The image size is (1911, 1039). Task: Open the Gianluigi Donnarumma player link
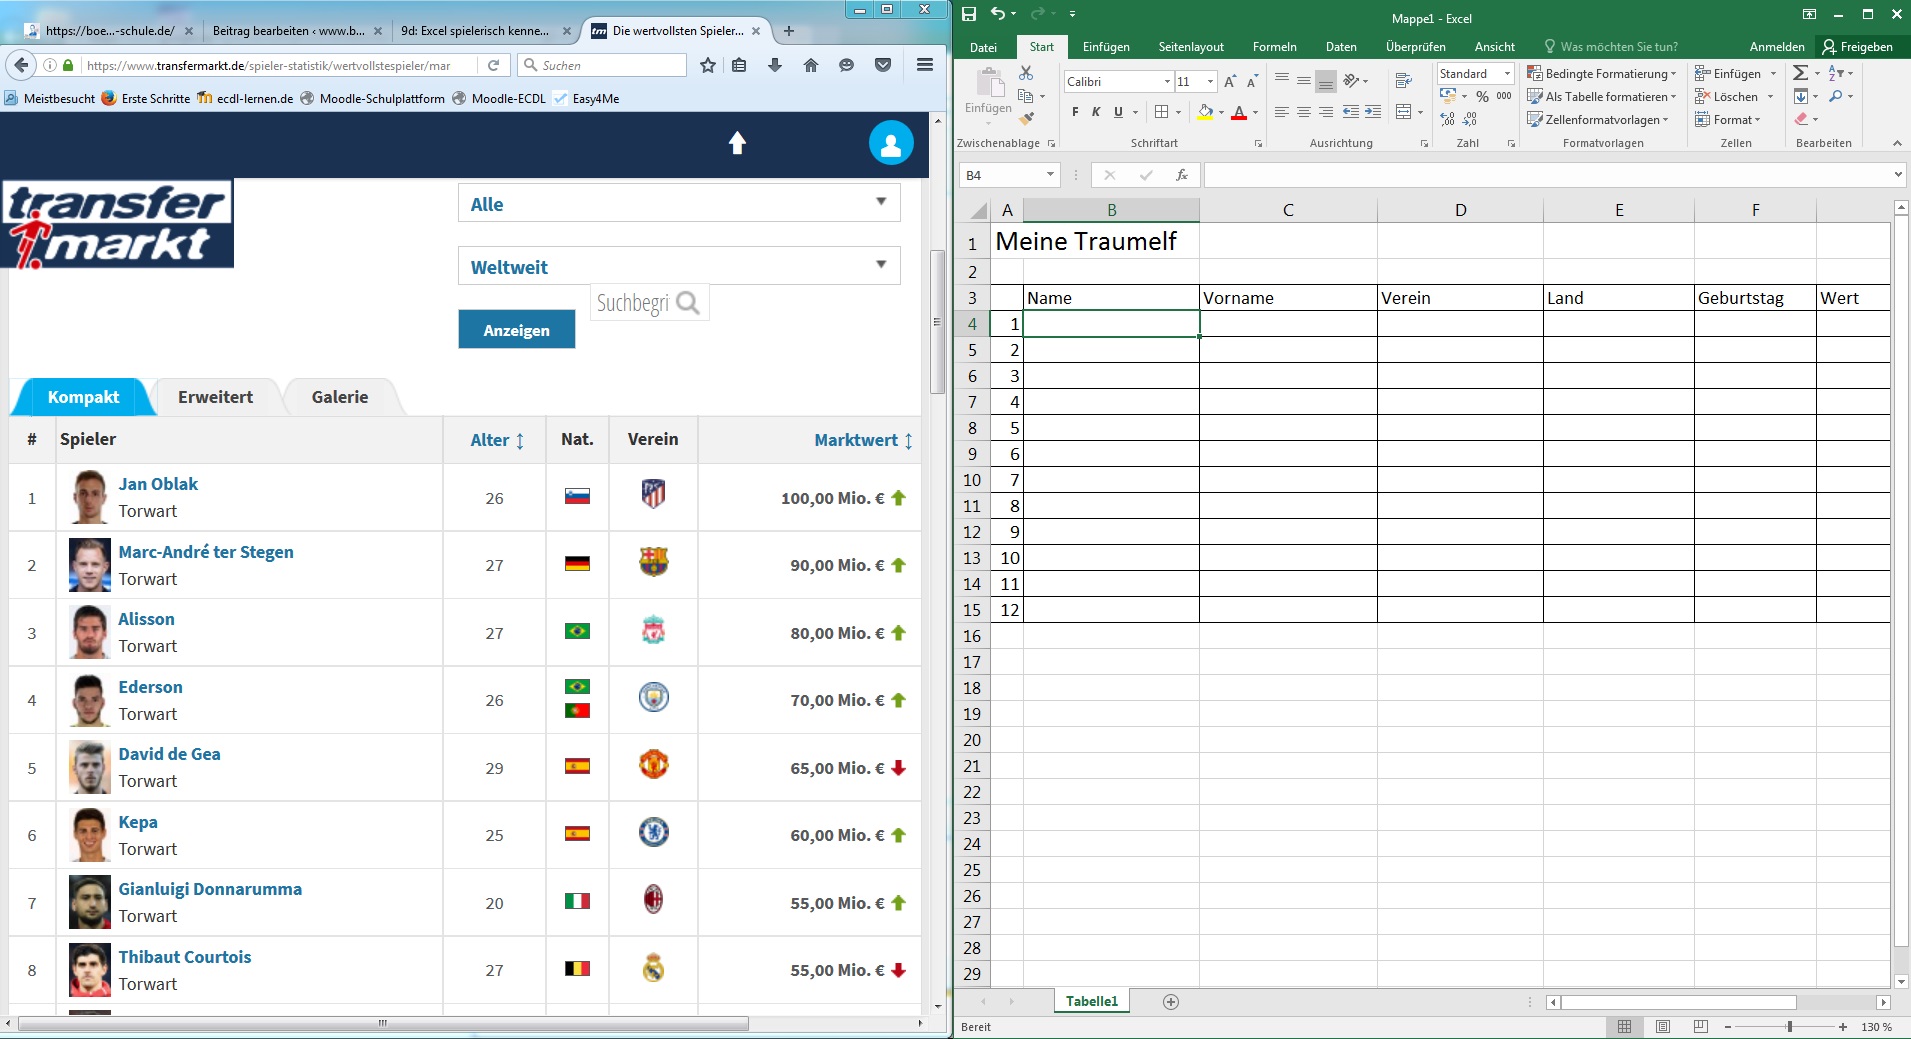pos(210,889)
